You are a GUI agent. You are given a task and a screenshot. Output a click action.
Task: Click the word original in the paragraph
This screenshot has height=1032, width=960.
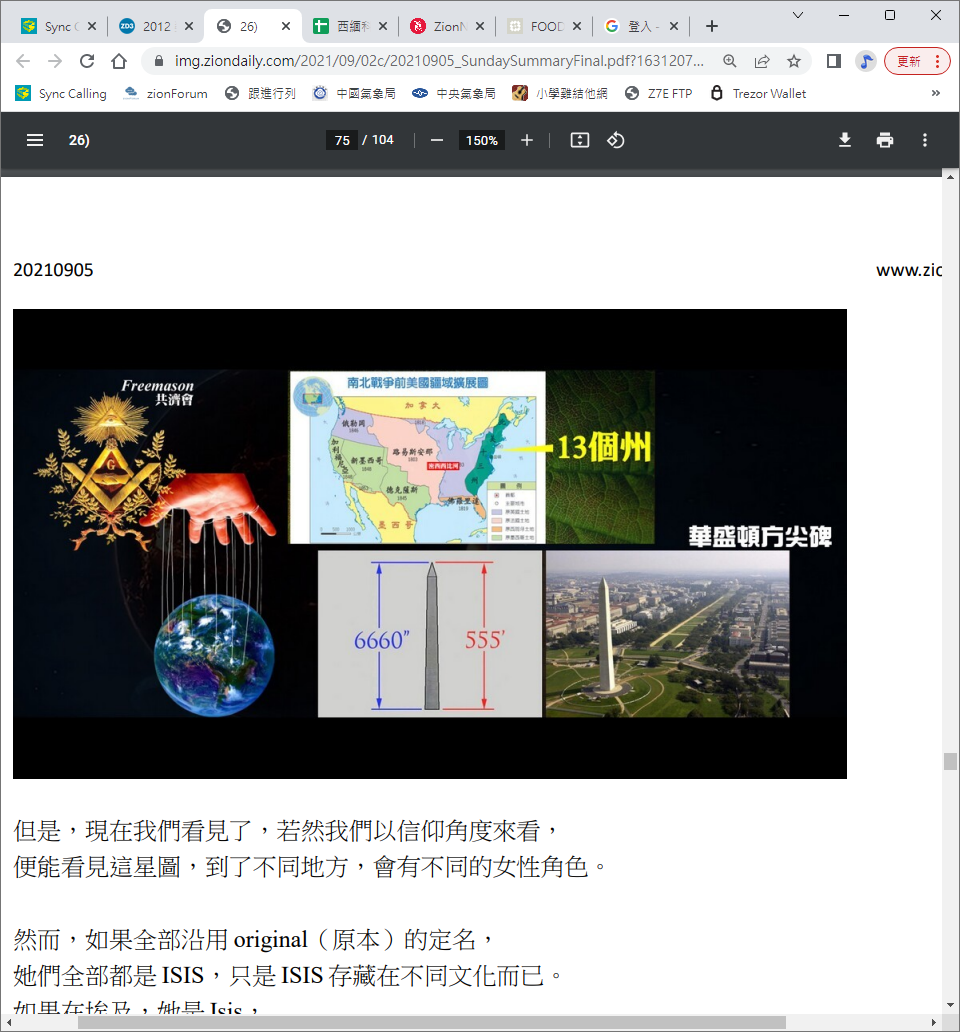[x=270, y=940]
